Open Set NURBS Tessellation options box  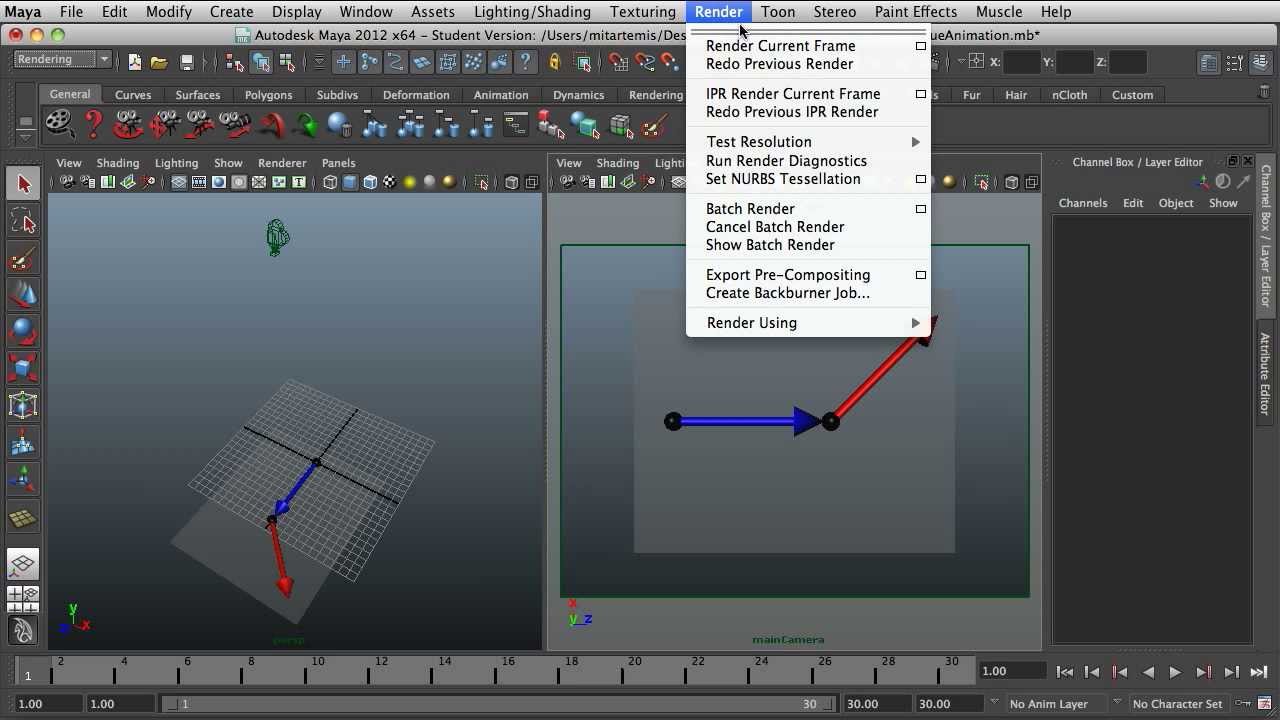[921, 179]
